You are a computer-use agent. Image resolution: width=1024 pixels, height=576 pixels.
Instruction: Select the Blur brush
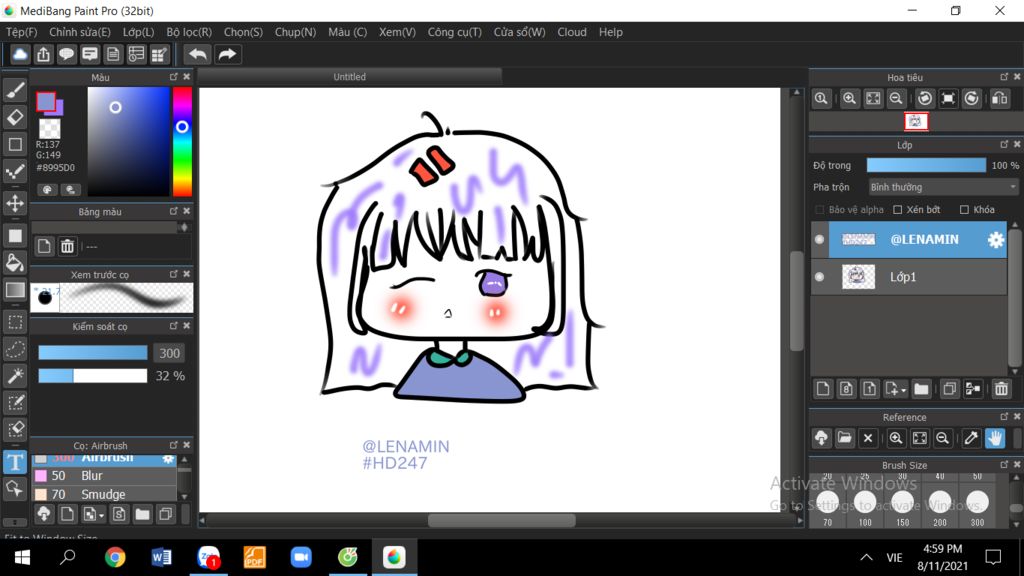[104, 475]
